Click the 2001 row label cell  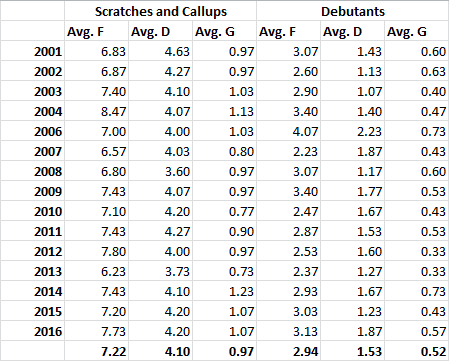click(x=32, y=51)
